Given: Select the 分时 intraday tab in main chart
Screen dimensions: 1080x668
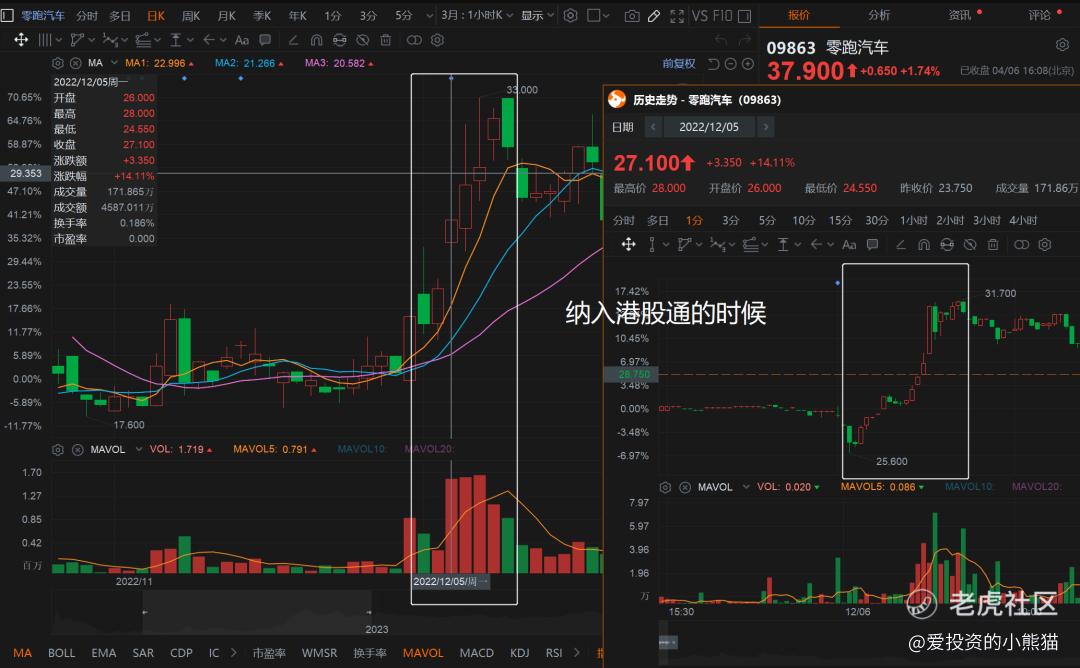Looking at the screenshot, I should (x=87, y=15).
